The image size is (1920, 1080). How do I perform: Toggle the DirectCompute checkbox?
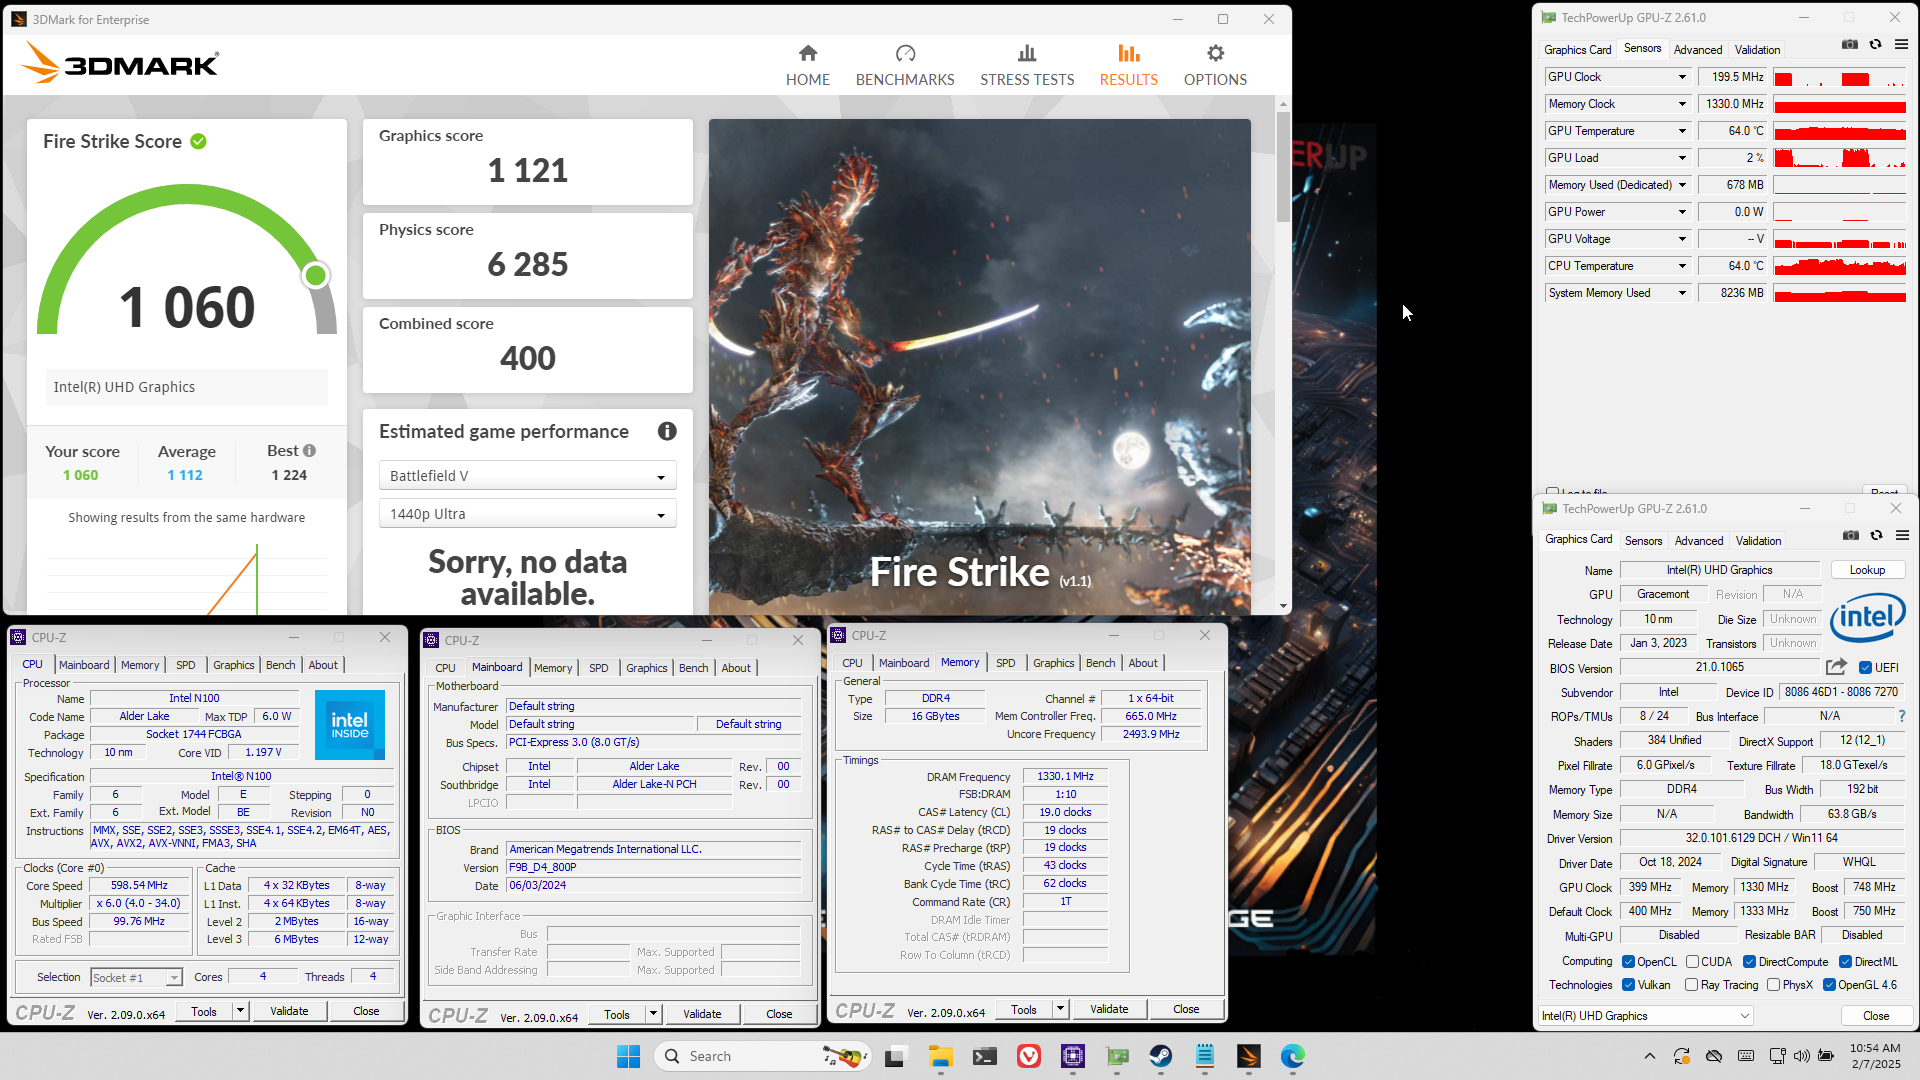[x=1749, y=962]
